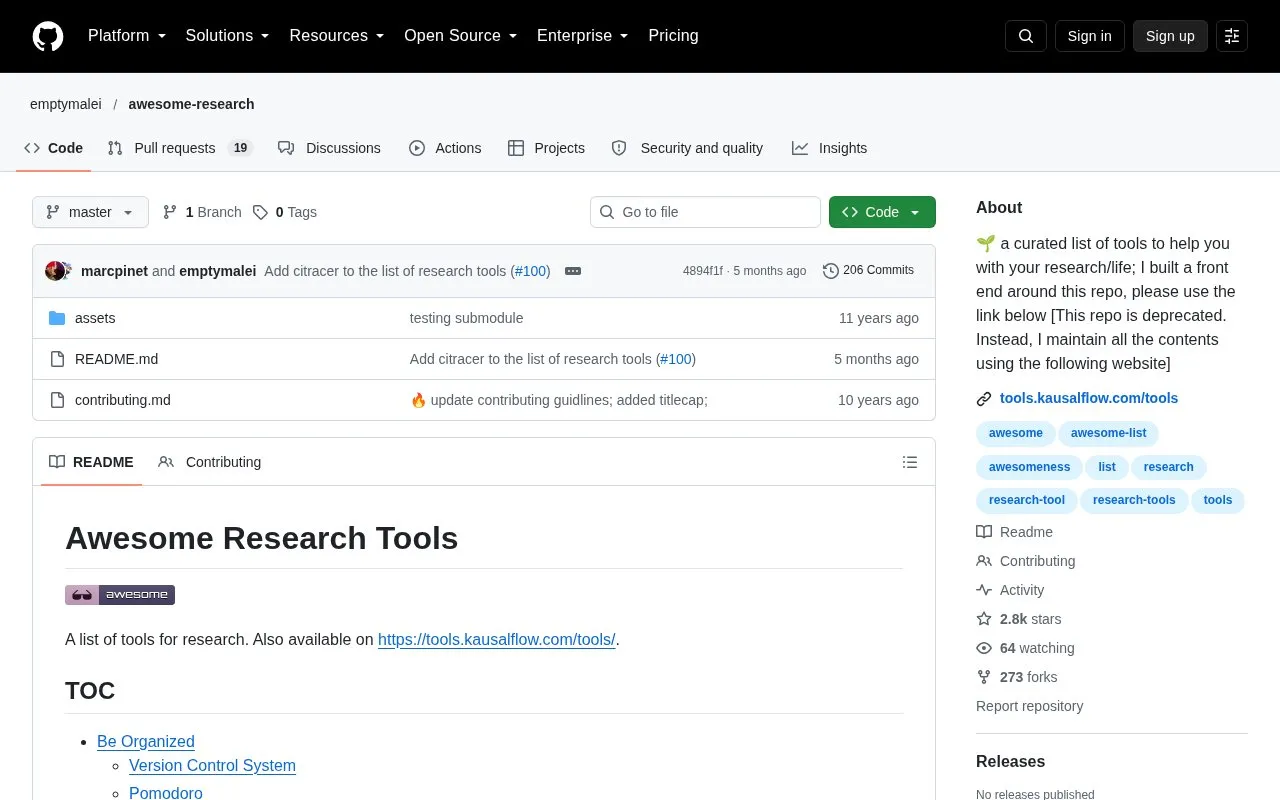Open the GitHub homepage logo
The width and height of the screenshot is (1280, 800).
click(x=48, y=36)
